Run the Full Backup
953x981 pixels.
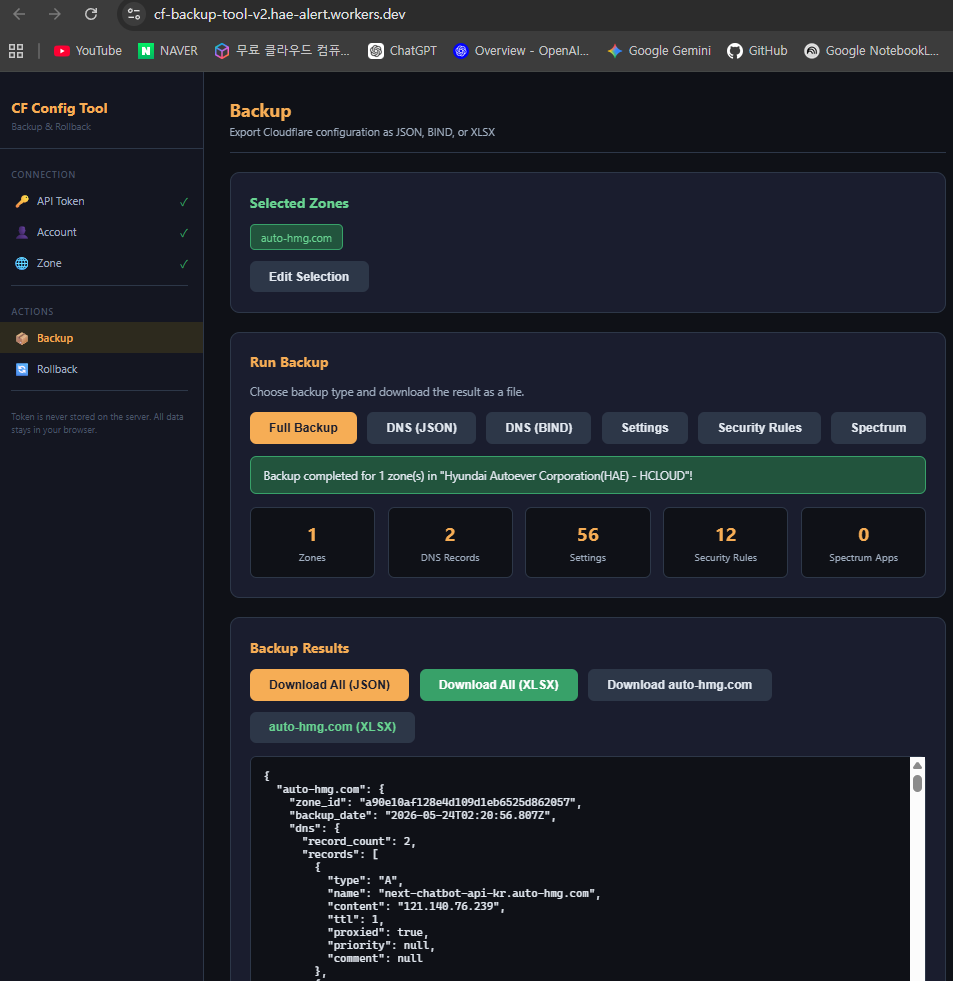click(303, 428)
